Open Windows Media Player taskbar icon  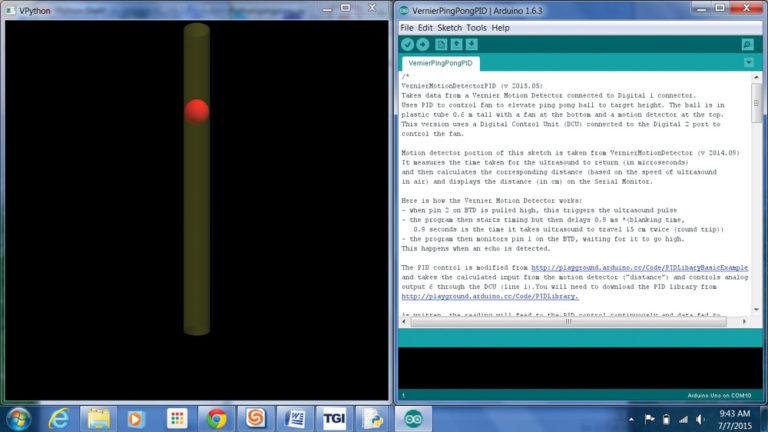[136, 419]
